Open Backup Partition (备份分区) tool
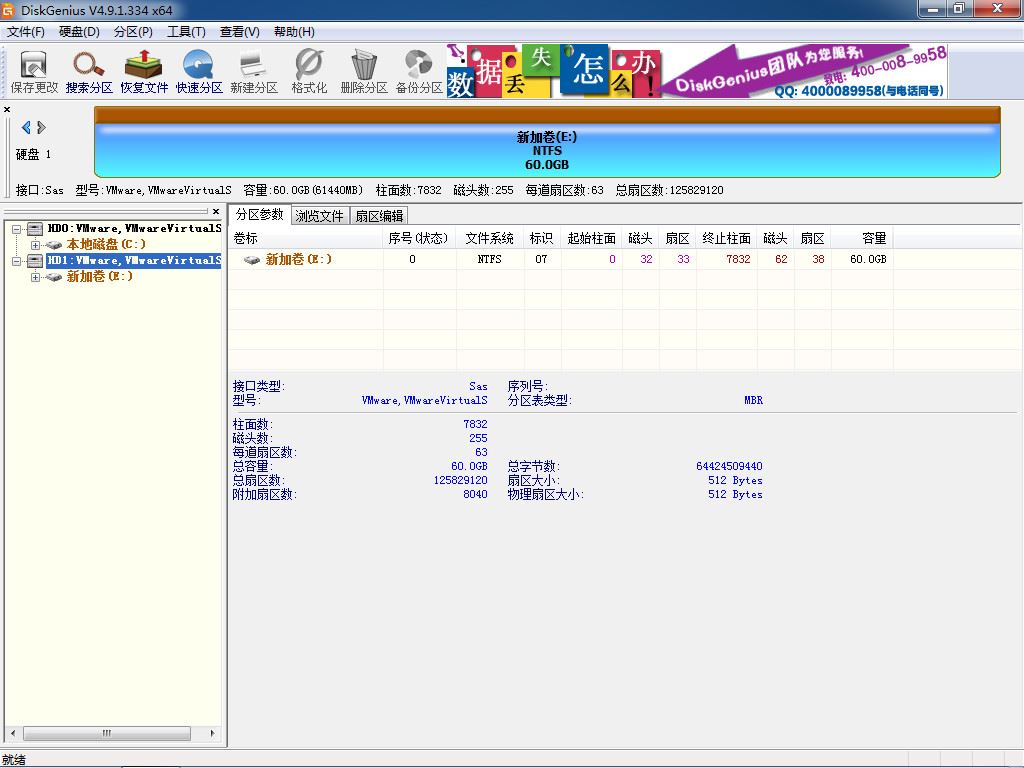The image size is (1024, 768). coord(419,72)
